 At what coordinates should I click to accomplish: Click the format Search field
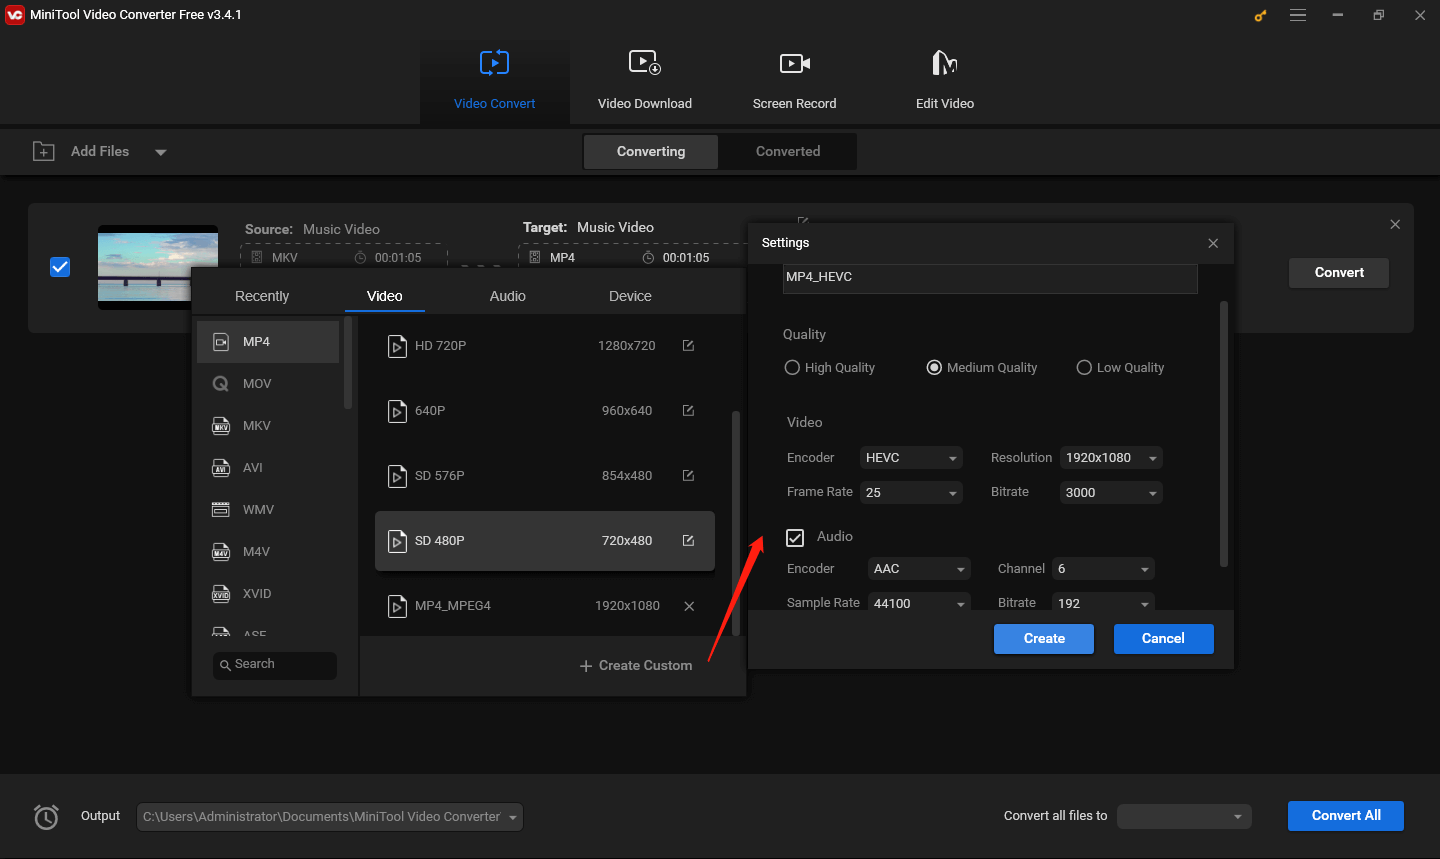pos(275,665)
